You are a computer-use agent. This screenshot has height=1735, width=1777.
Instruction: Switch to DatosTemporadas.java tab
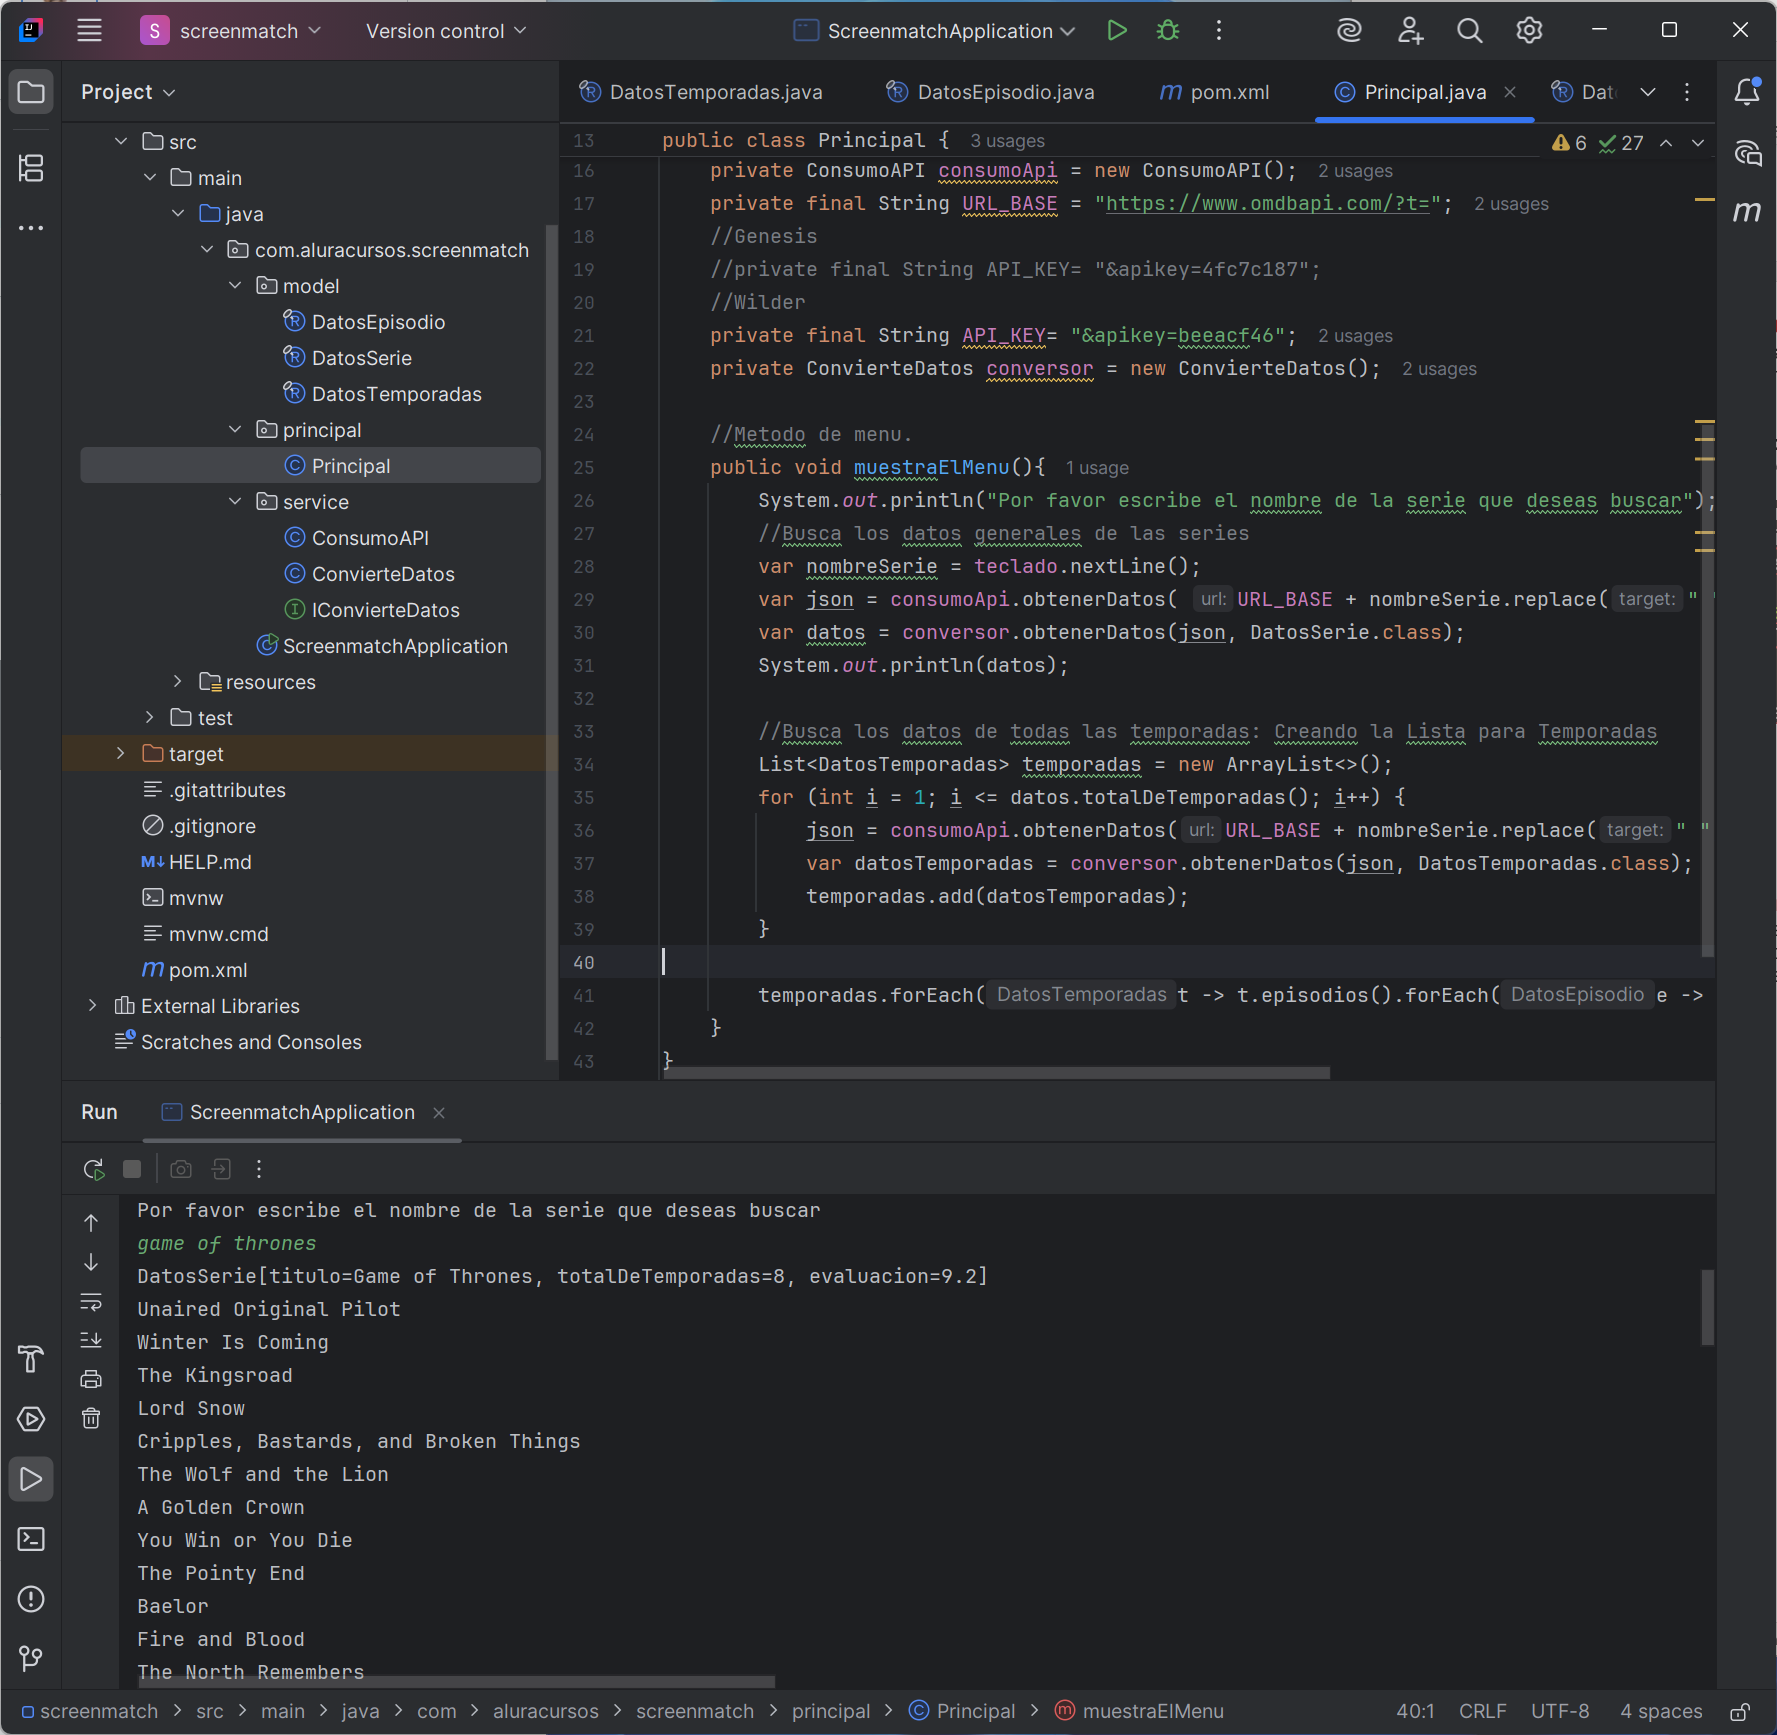[x=701, y=92]
